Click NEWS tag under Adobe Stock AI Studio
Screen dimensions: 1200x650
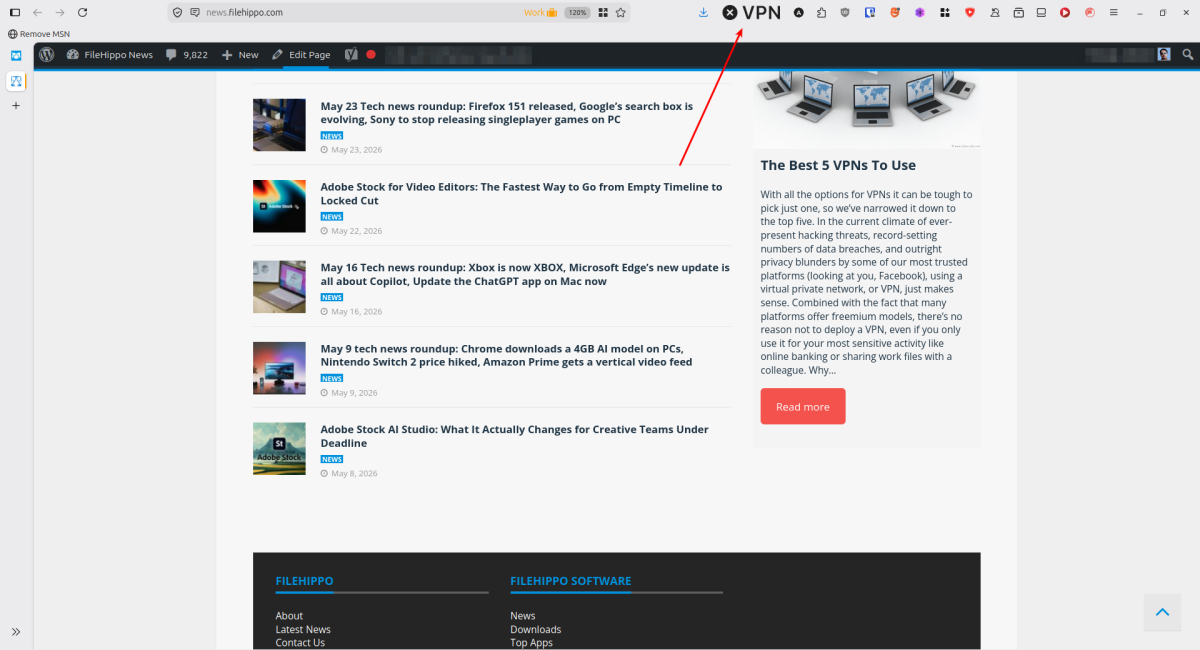click(332, 459)
